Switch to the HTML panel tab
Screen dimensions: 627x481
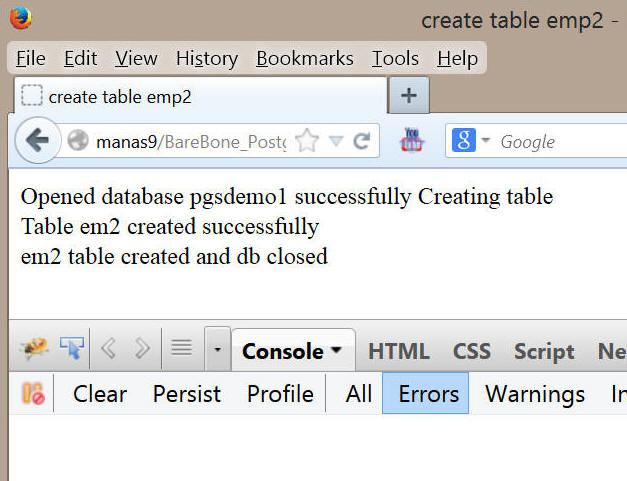[x=398, y=351]
